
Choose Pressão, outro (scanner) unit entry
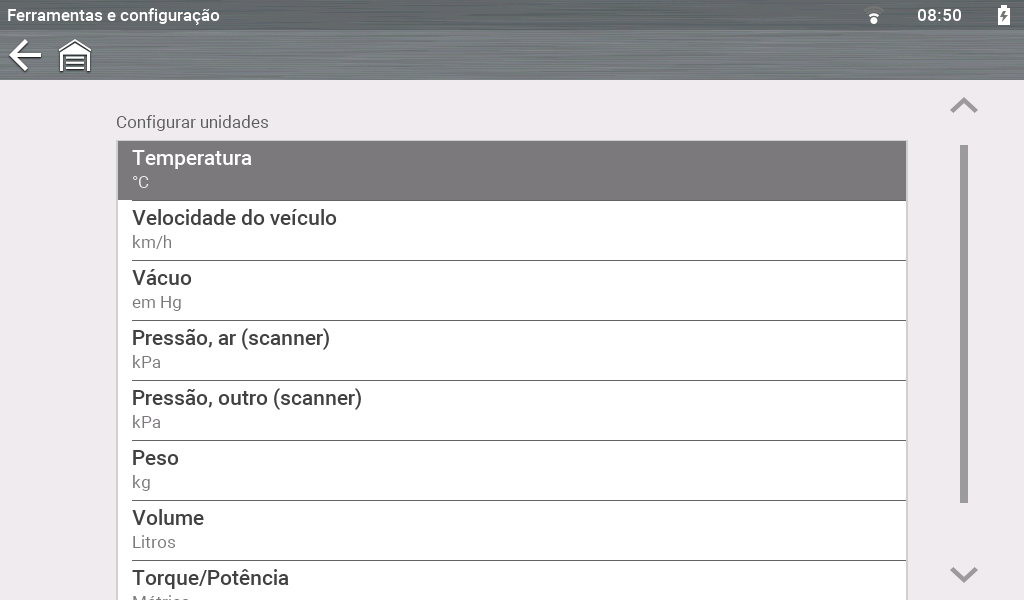pos(511,410)
